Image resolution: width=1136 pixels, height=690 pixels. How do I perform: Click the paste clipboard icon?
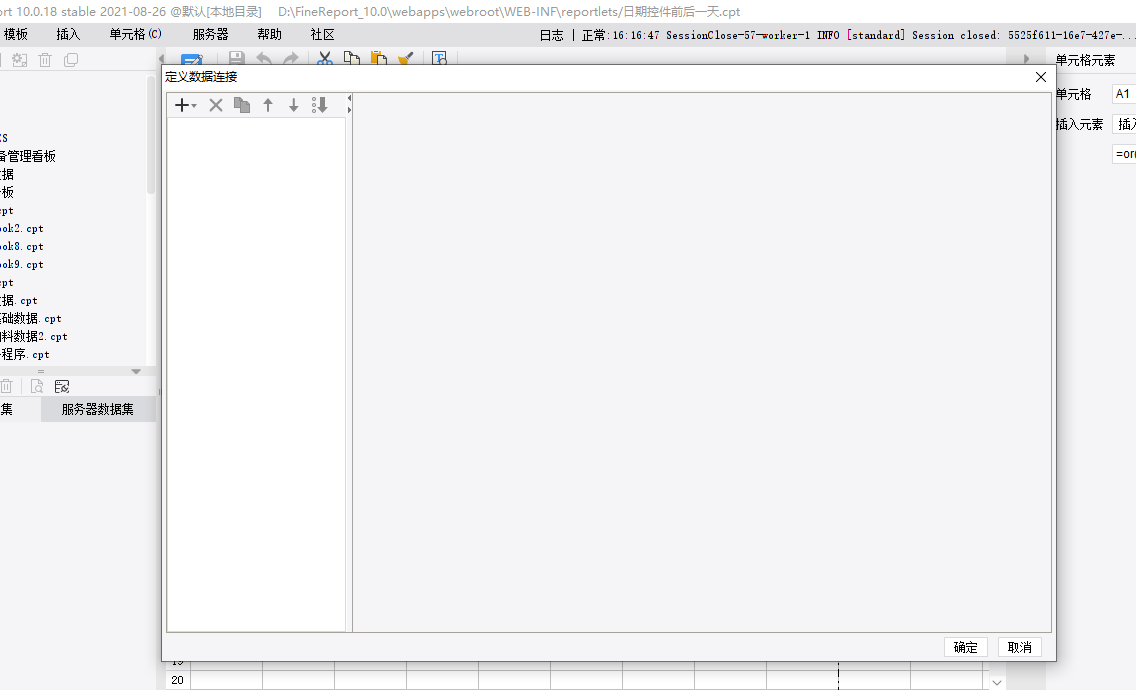(x=379, y=59)
